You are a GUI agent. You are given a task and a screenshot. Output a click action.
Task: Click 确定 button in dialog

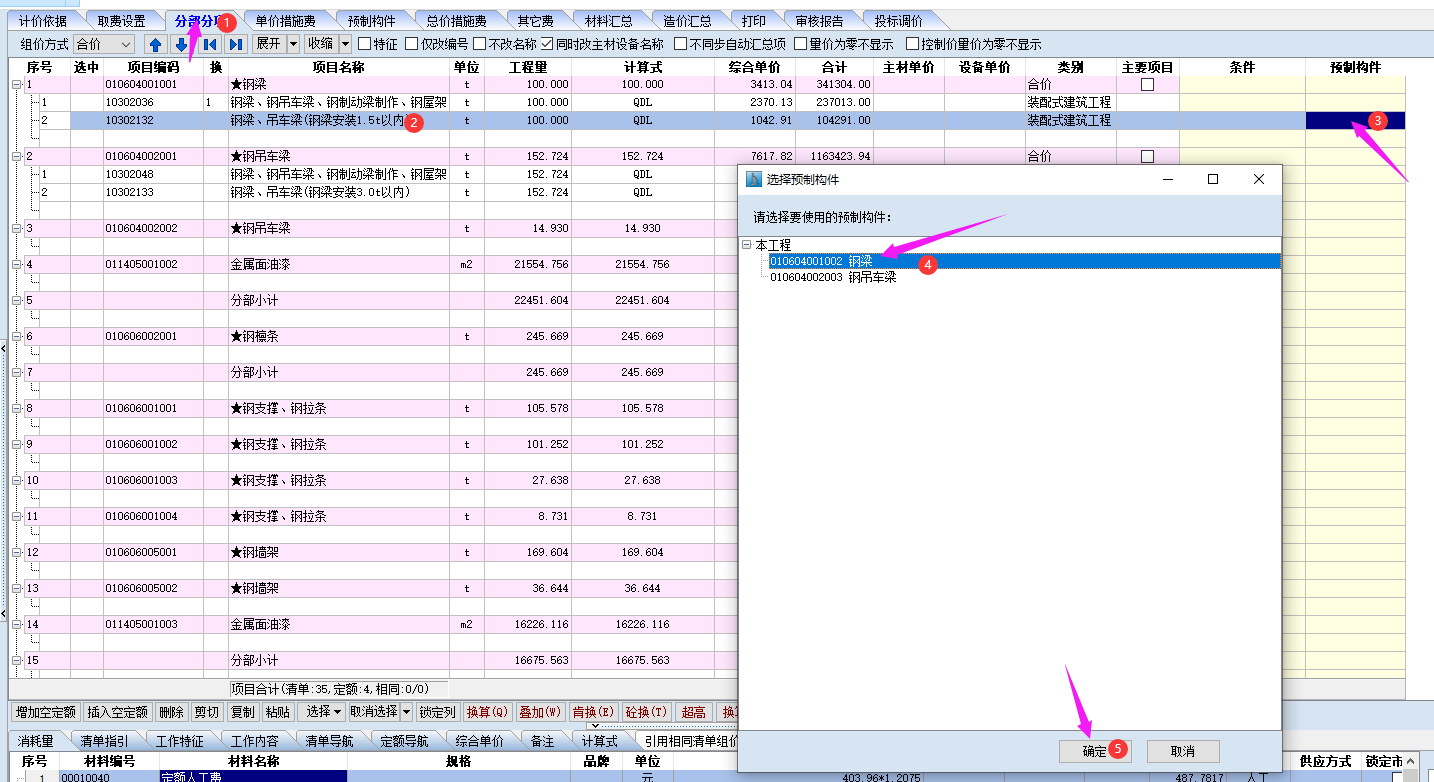tap(1095, 751)
